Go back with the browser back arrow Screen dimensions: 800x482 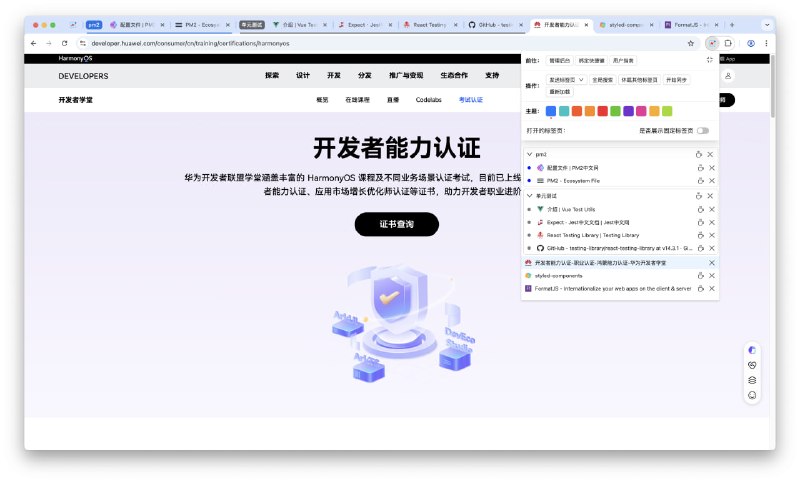click(34, 43)
